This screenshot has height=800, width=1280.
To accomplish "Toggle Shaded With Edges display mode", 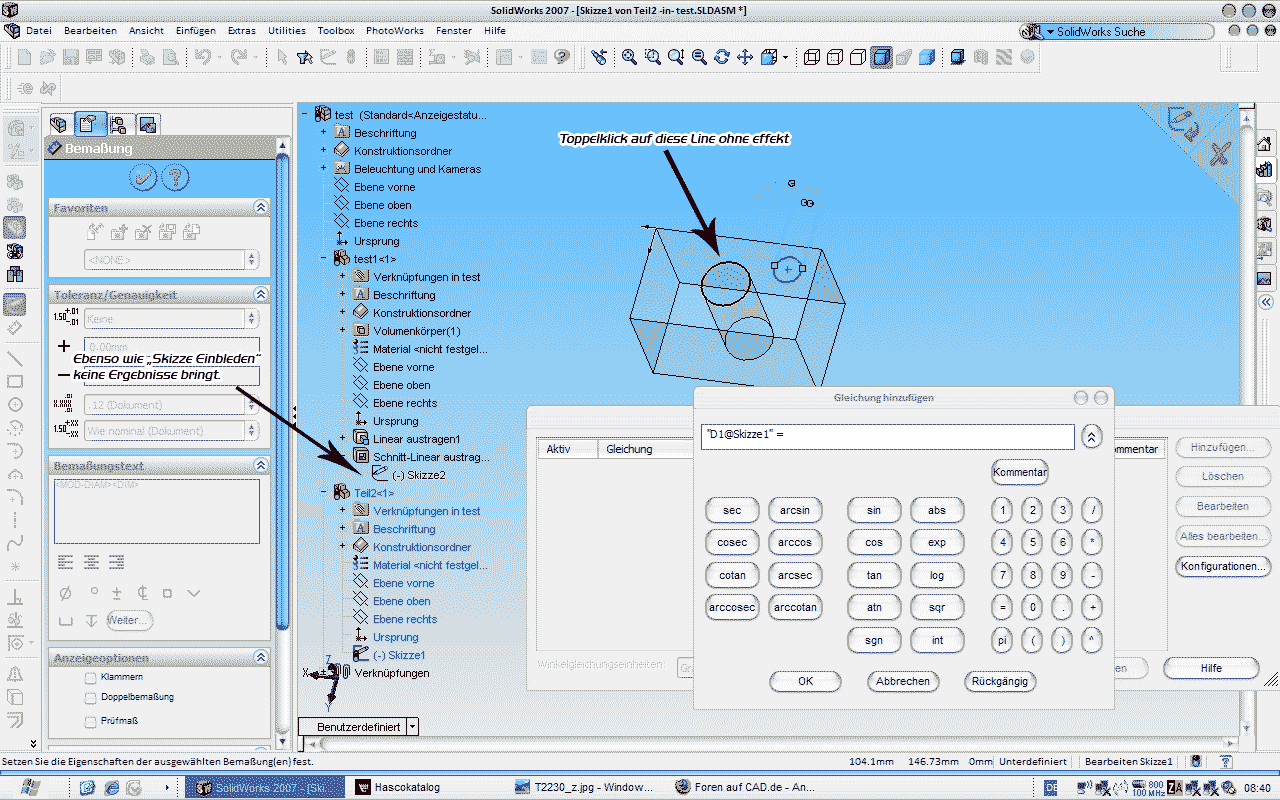I will [x=881, y=57].
